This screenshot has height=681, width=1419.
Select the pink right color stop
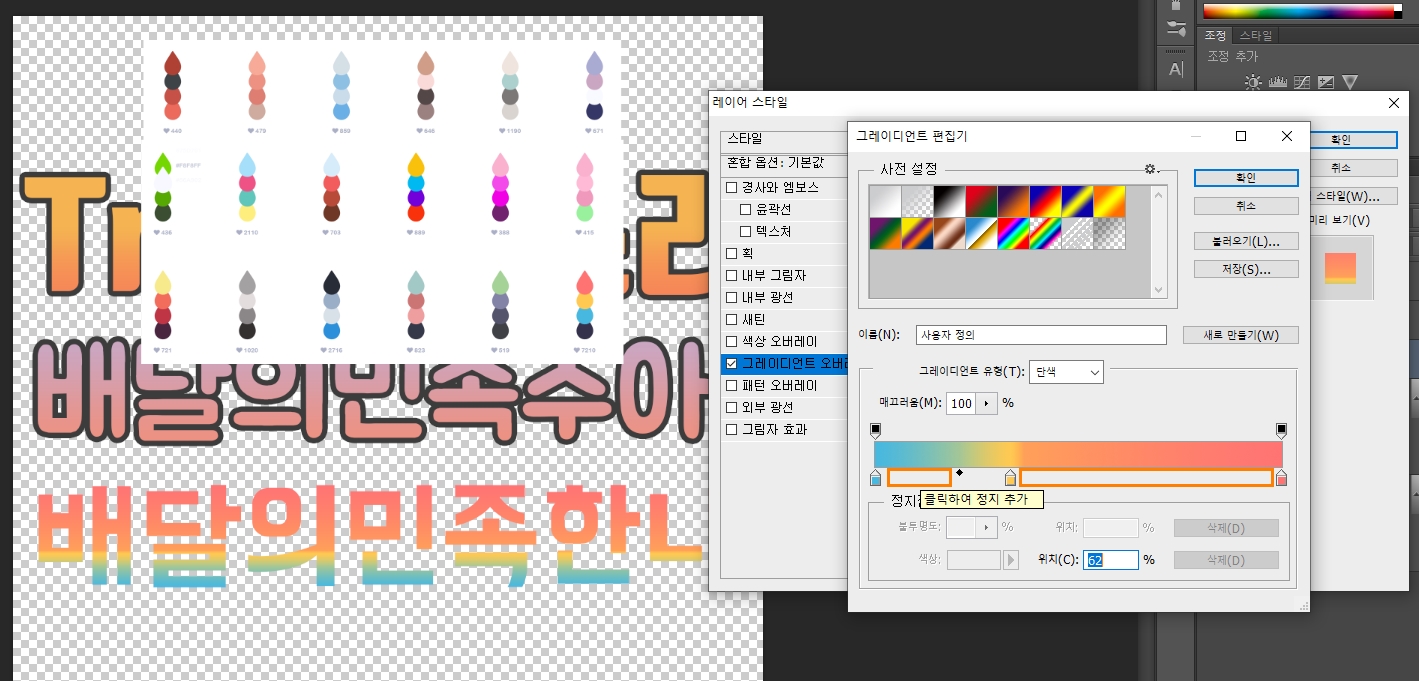[1281, 478]
